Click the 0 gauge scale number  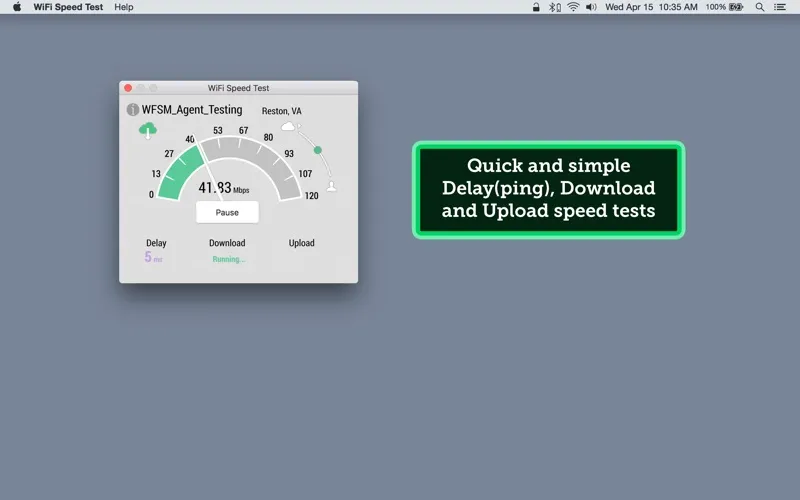(x=151, y=194)
